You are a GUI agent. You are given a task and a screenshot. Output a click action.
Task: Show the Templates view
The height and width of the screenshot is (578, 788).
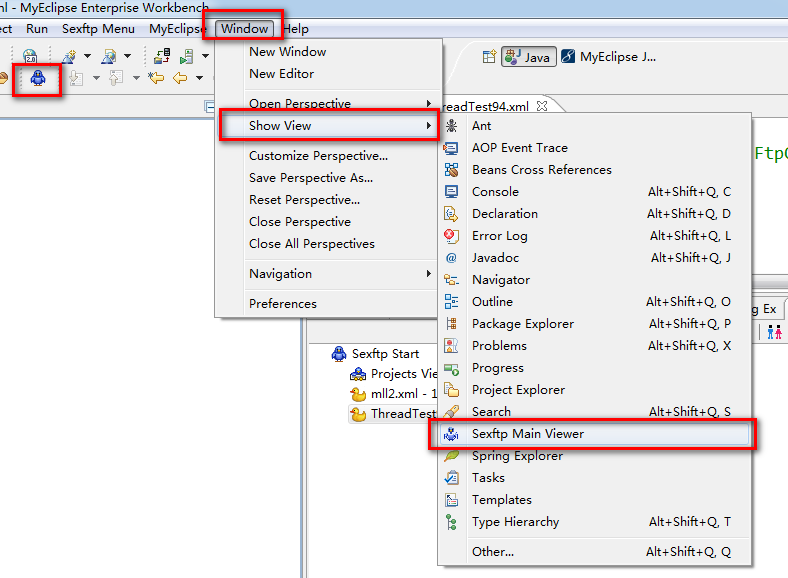point(595,500)
